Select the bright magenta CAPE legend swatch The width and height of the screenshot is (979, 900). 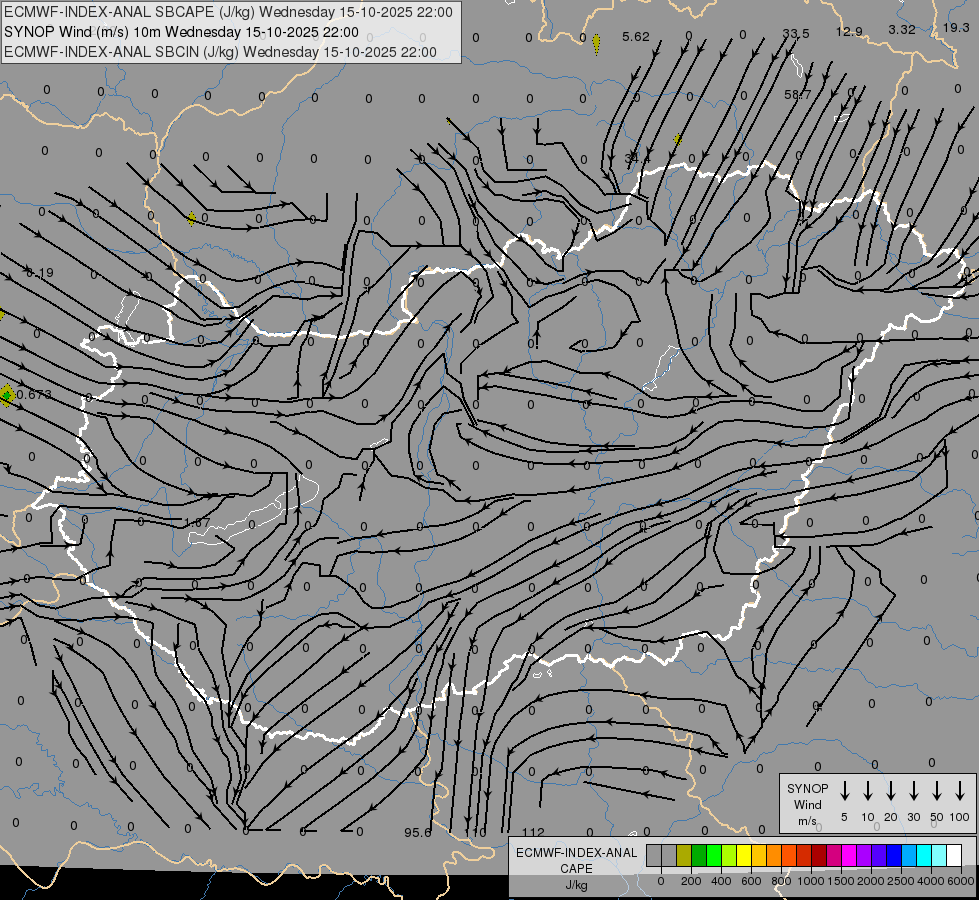[x=849, y=855]
